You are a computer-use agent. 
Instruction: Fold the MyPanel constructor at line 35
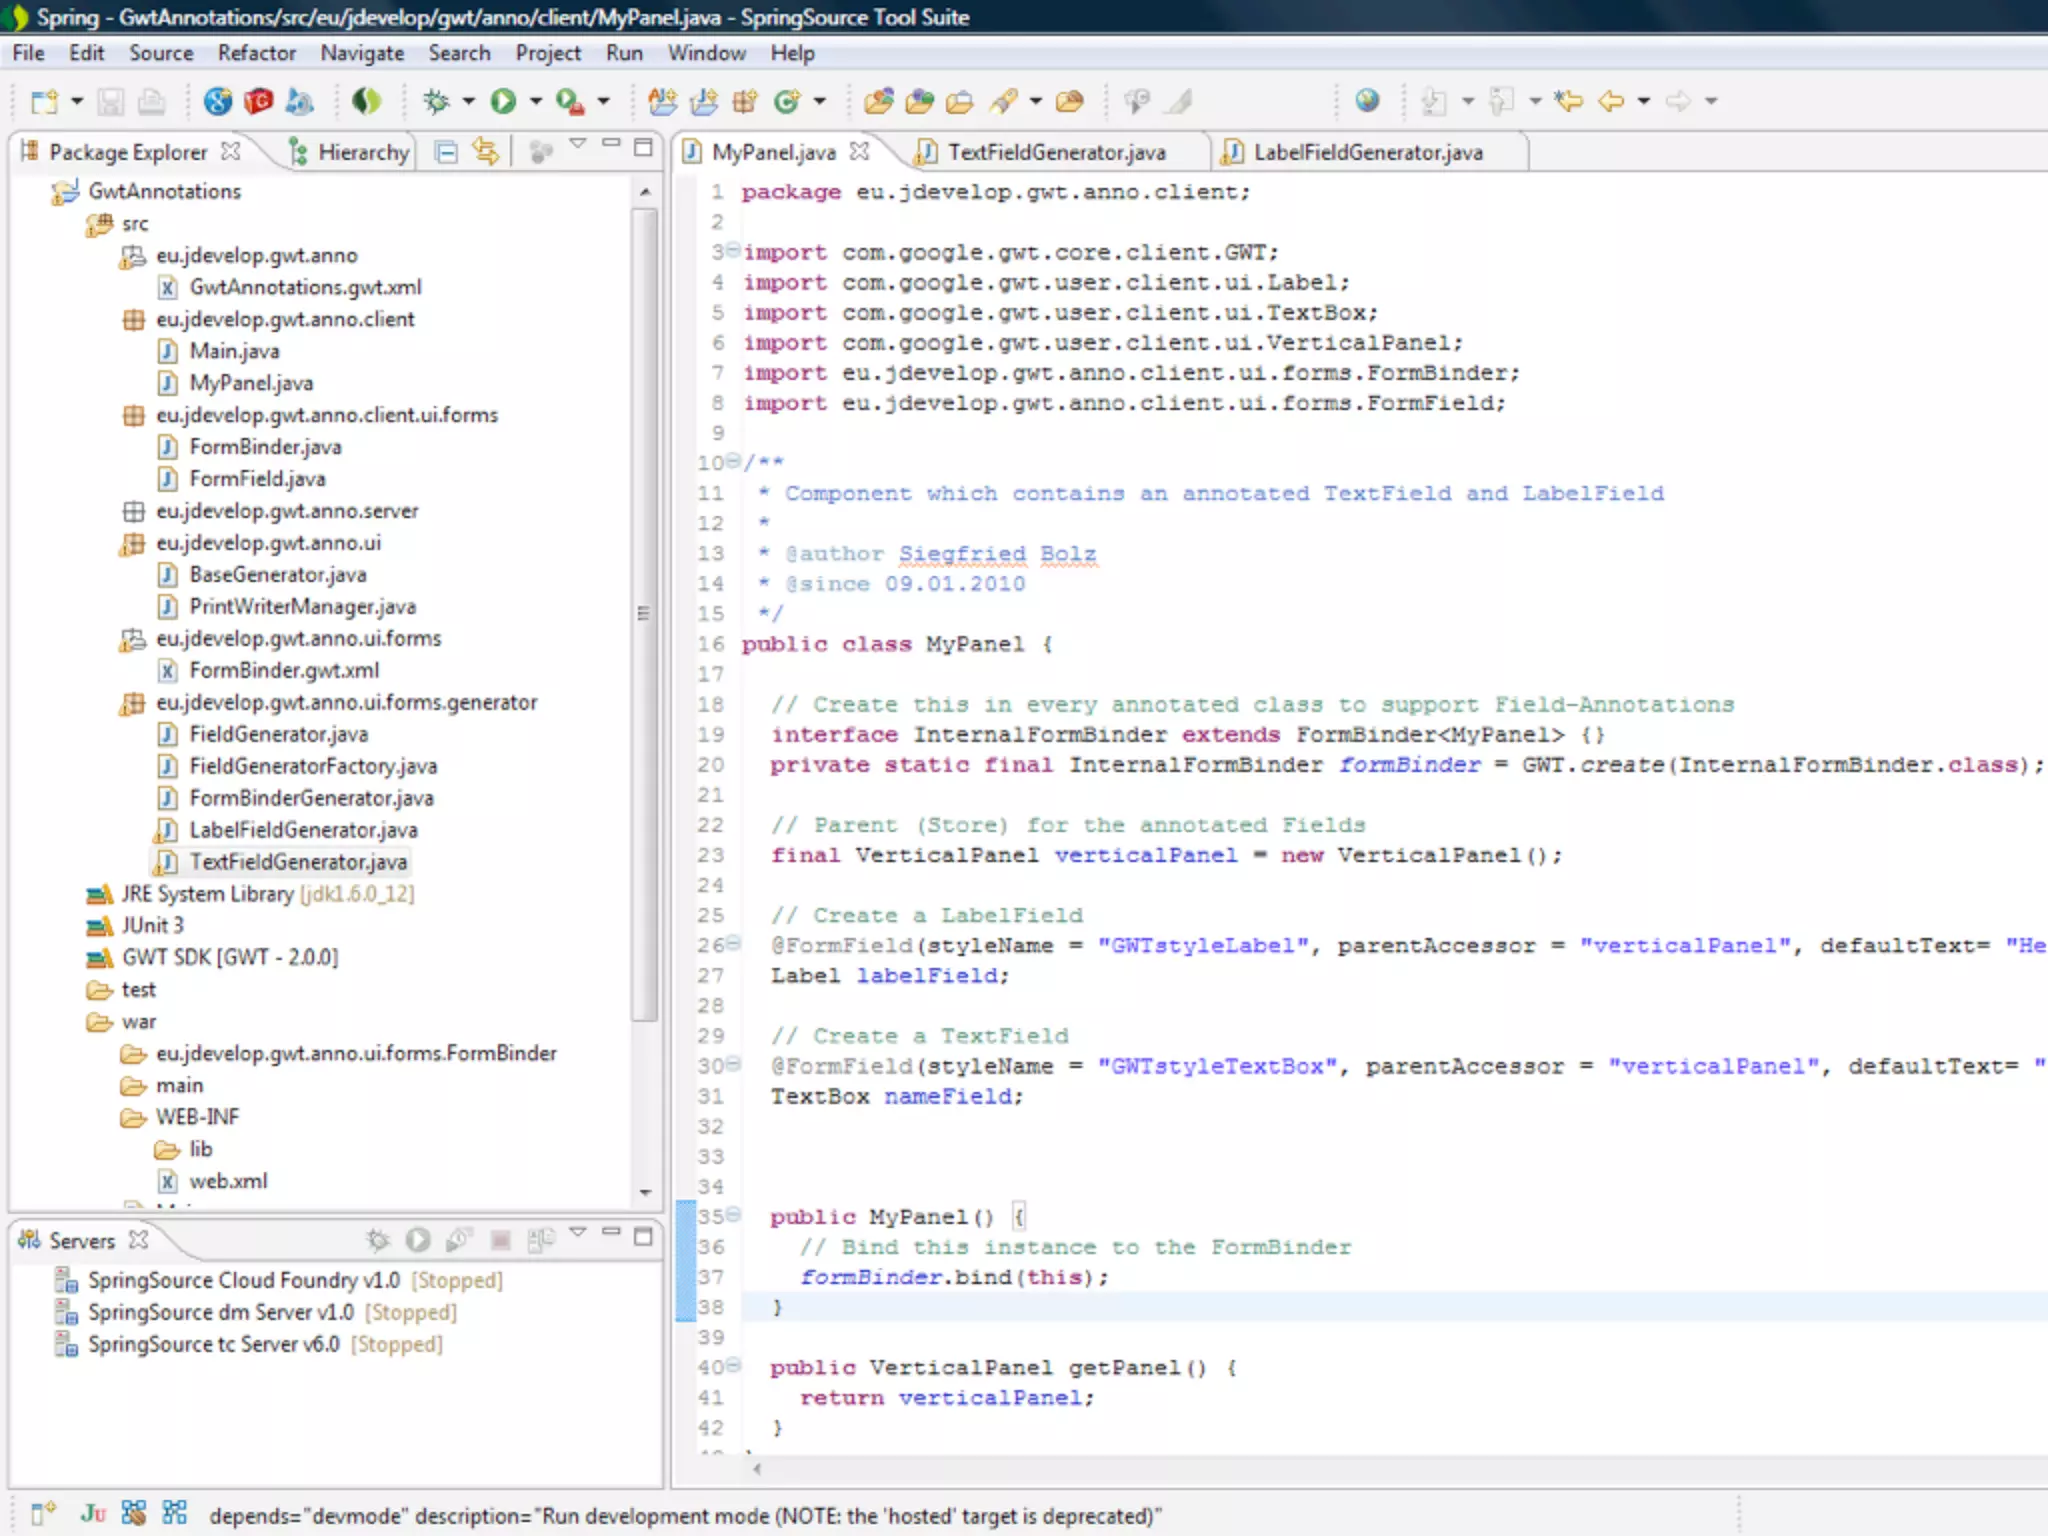click(733, 1215)
